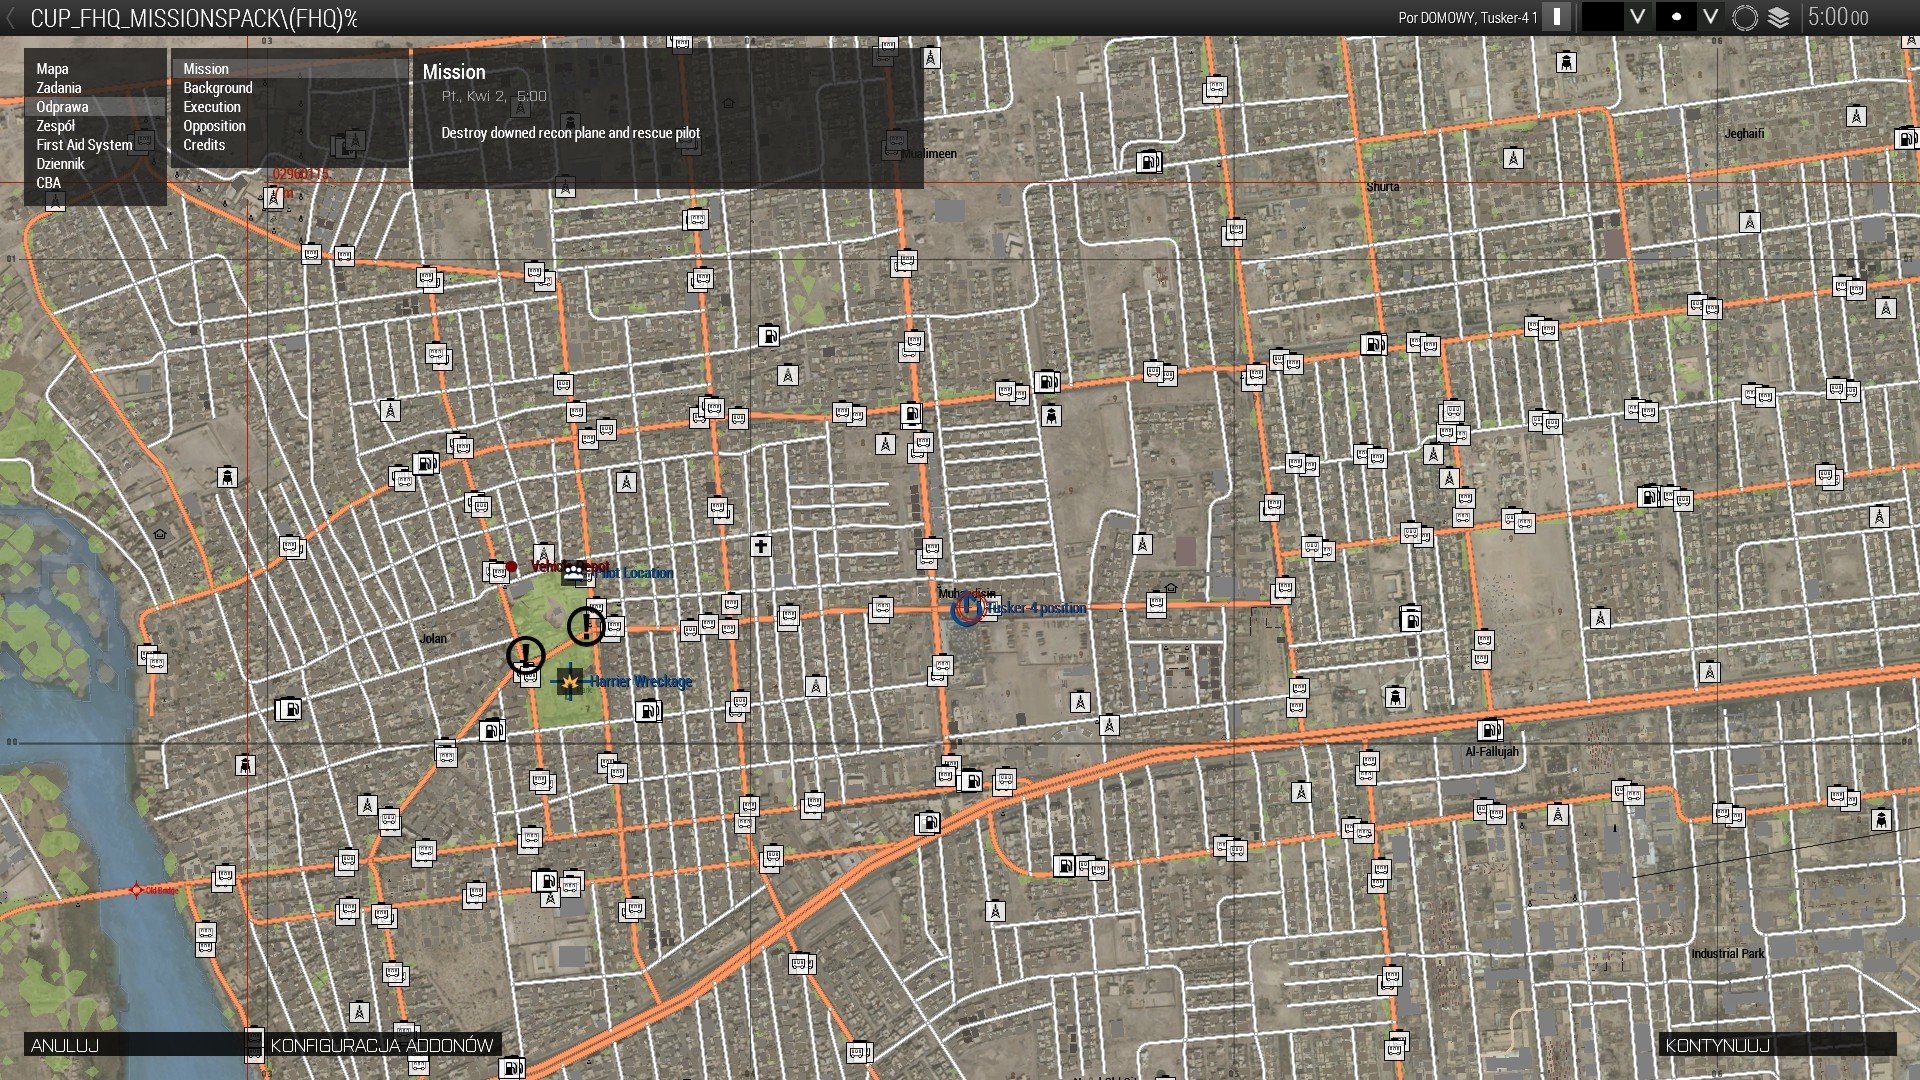This screenshot has height=1080, width=1920.
Task: Open the Opposition briefing topic
Action: tap(214, 126)
